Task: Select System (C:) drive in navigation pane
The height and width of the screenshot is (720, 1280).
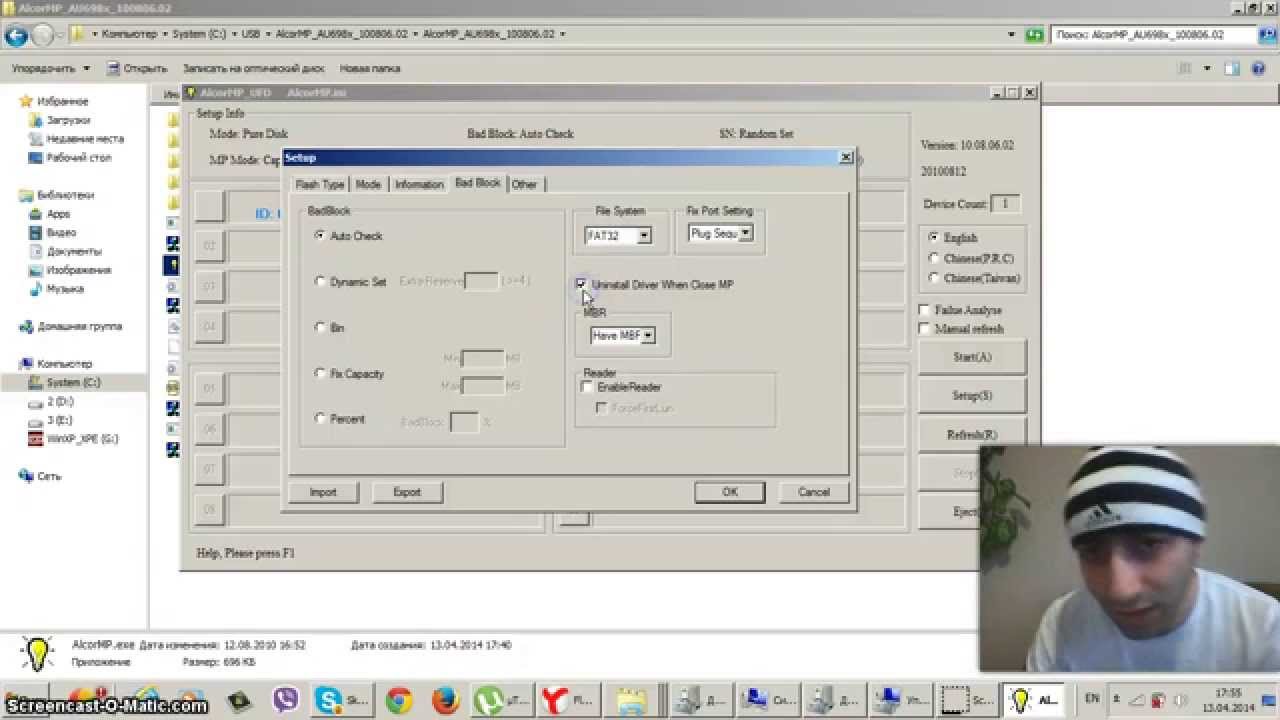Action: click(x=72, y=382)
